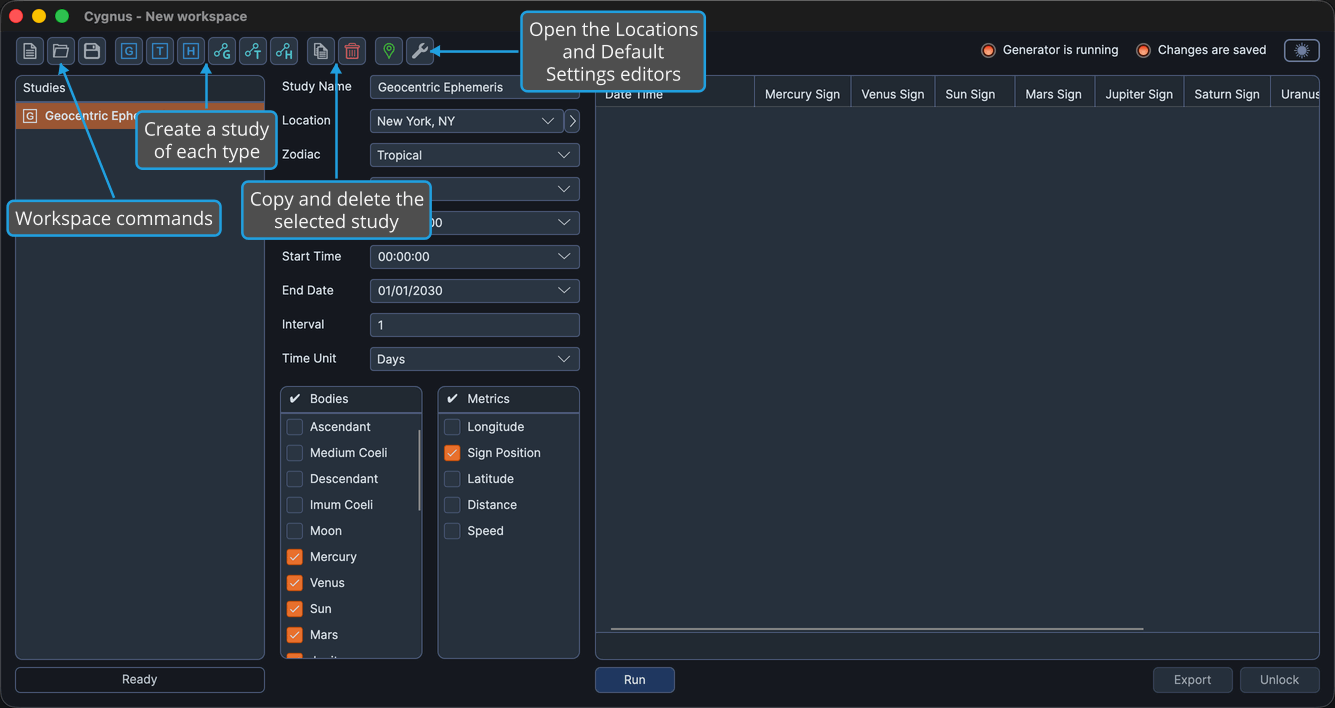
Task: Click the results table horizontal scrollbar
Action: point(877,629)
